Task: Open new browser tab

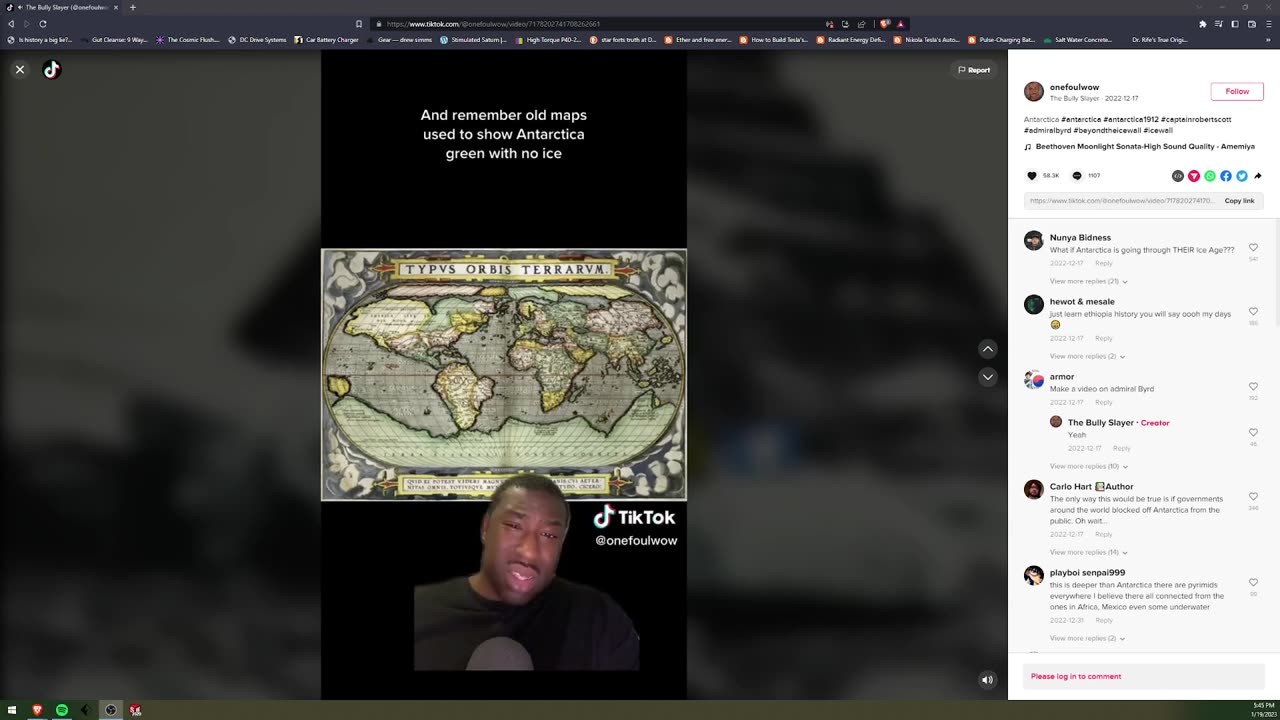Action: click(x=132, y=7)
